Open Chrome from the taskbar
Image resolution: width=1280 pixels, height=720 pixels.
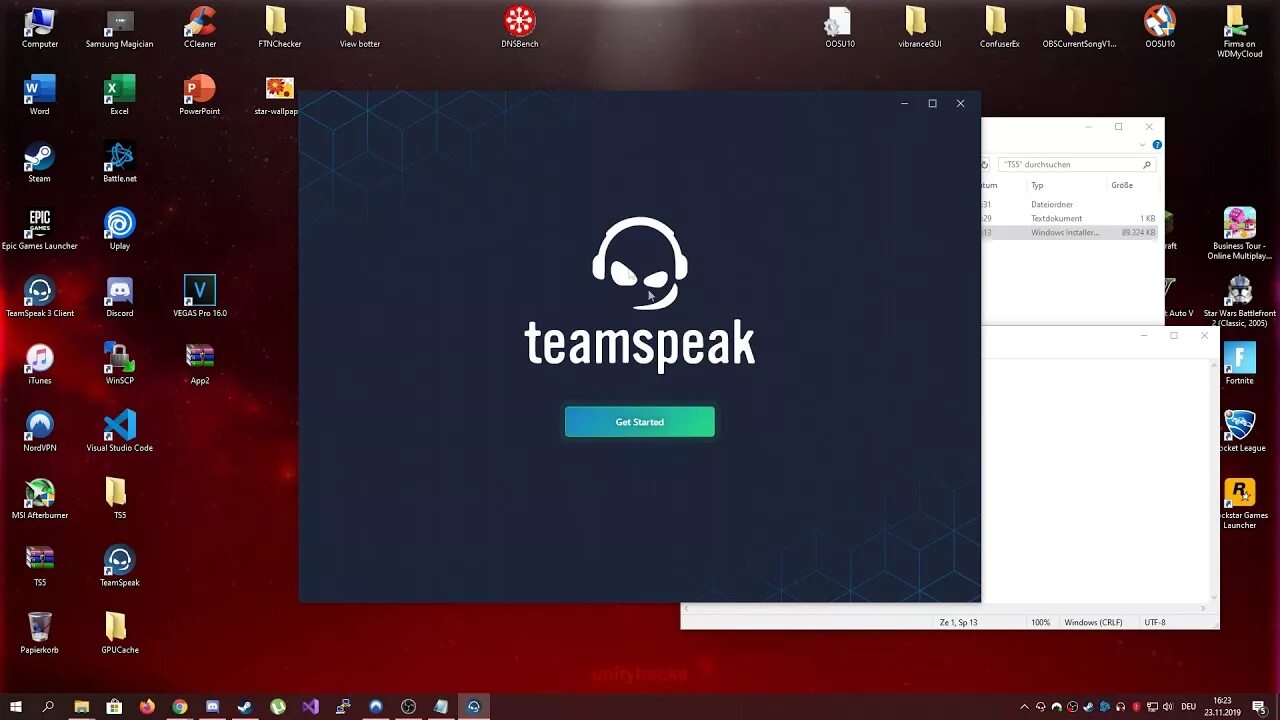point(180,707)
